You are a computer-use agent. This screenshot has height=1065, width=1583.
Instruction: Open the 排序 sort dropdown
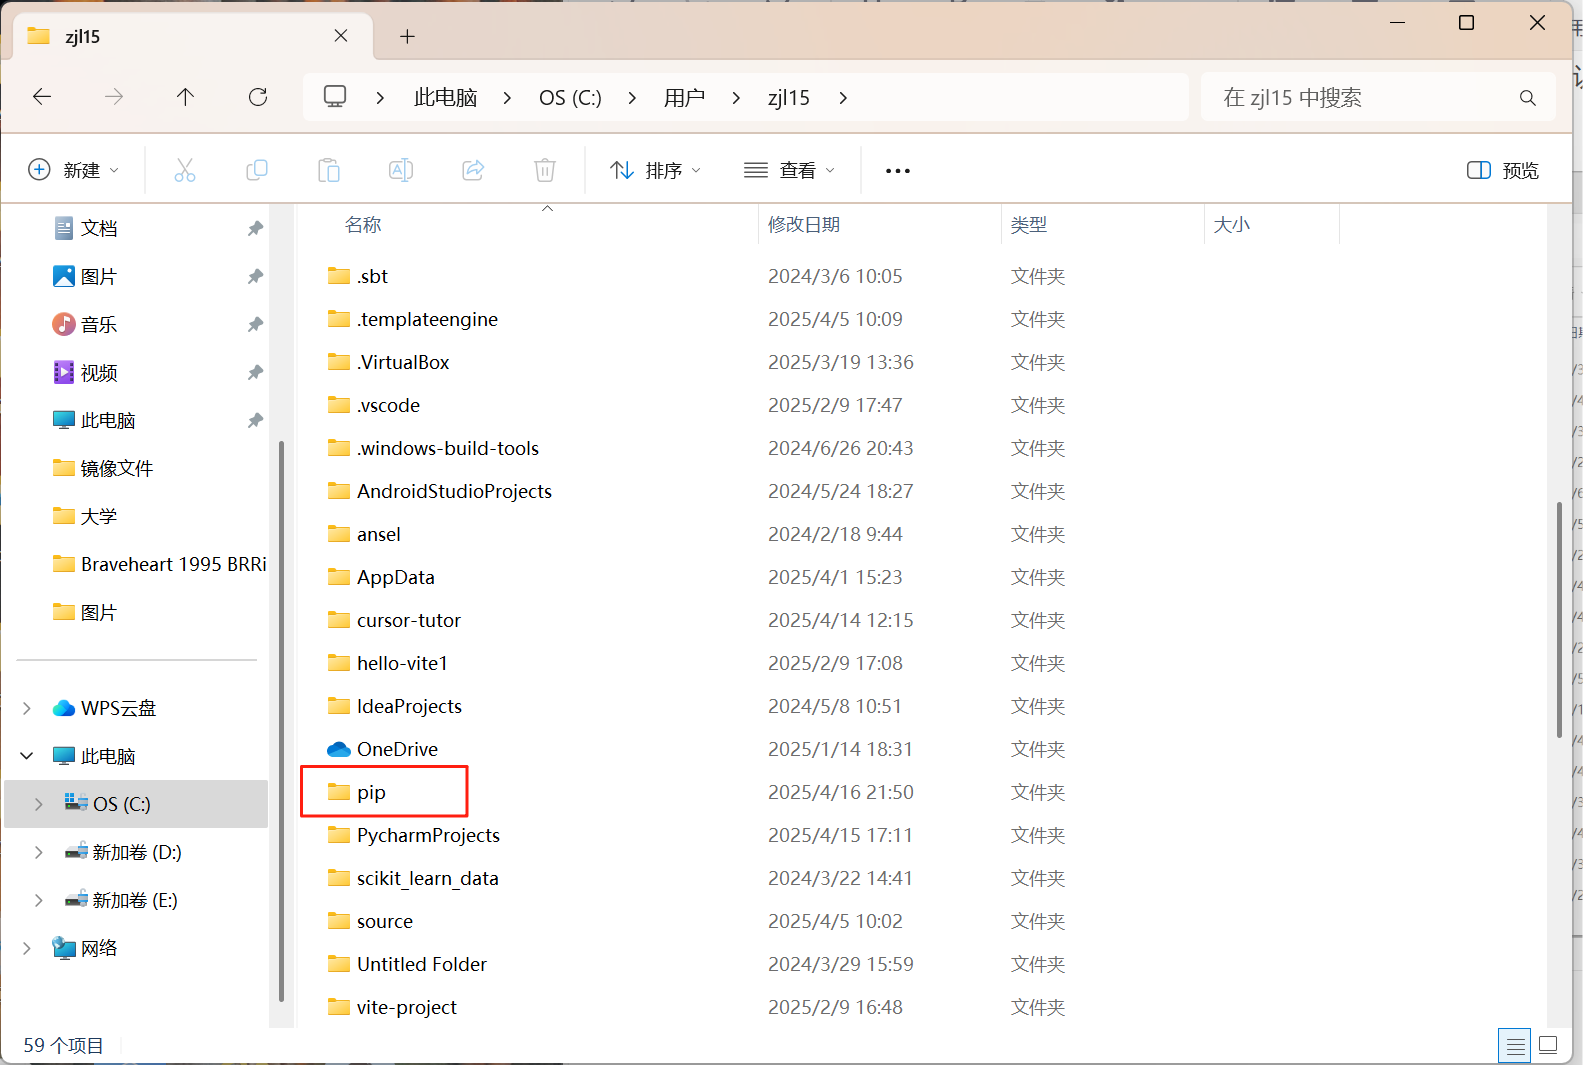(656, 171)
